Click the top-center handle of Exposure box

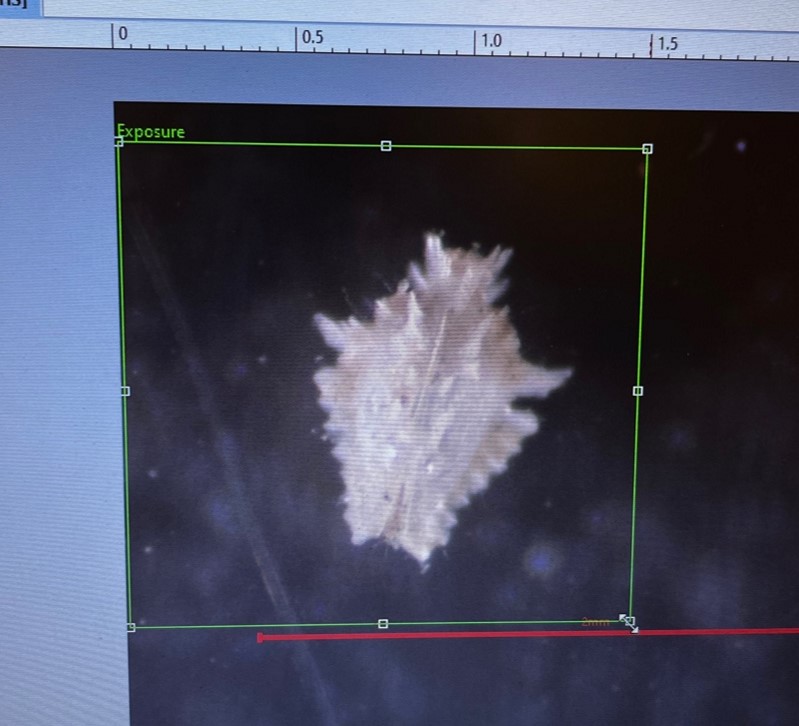[386, 146]
